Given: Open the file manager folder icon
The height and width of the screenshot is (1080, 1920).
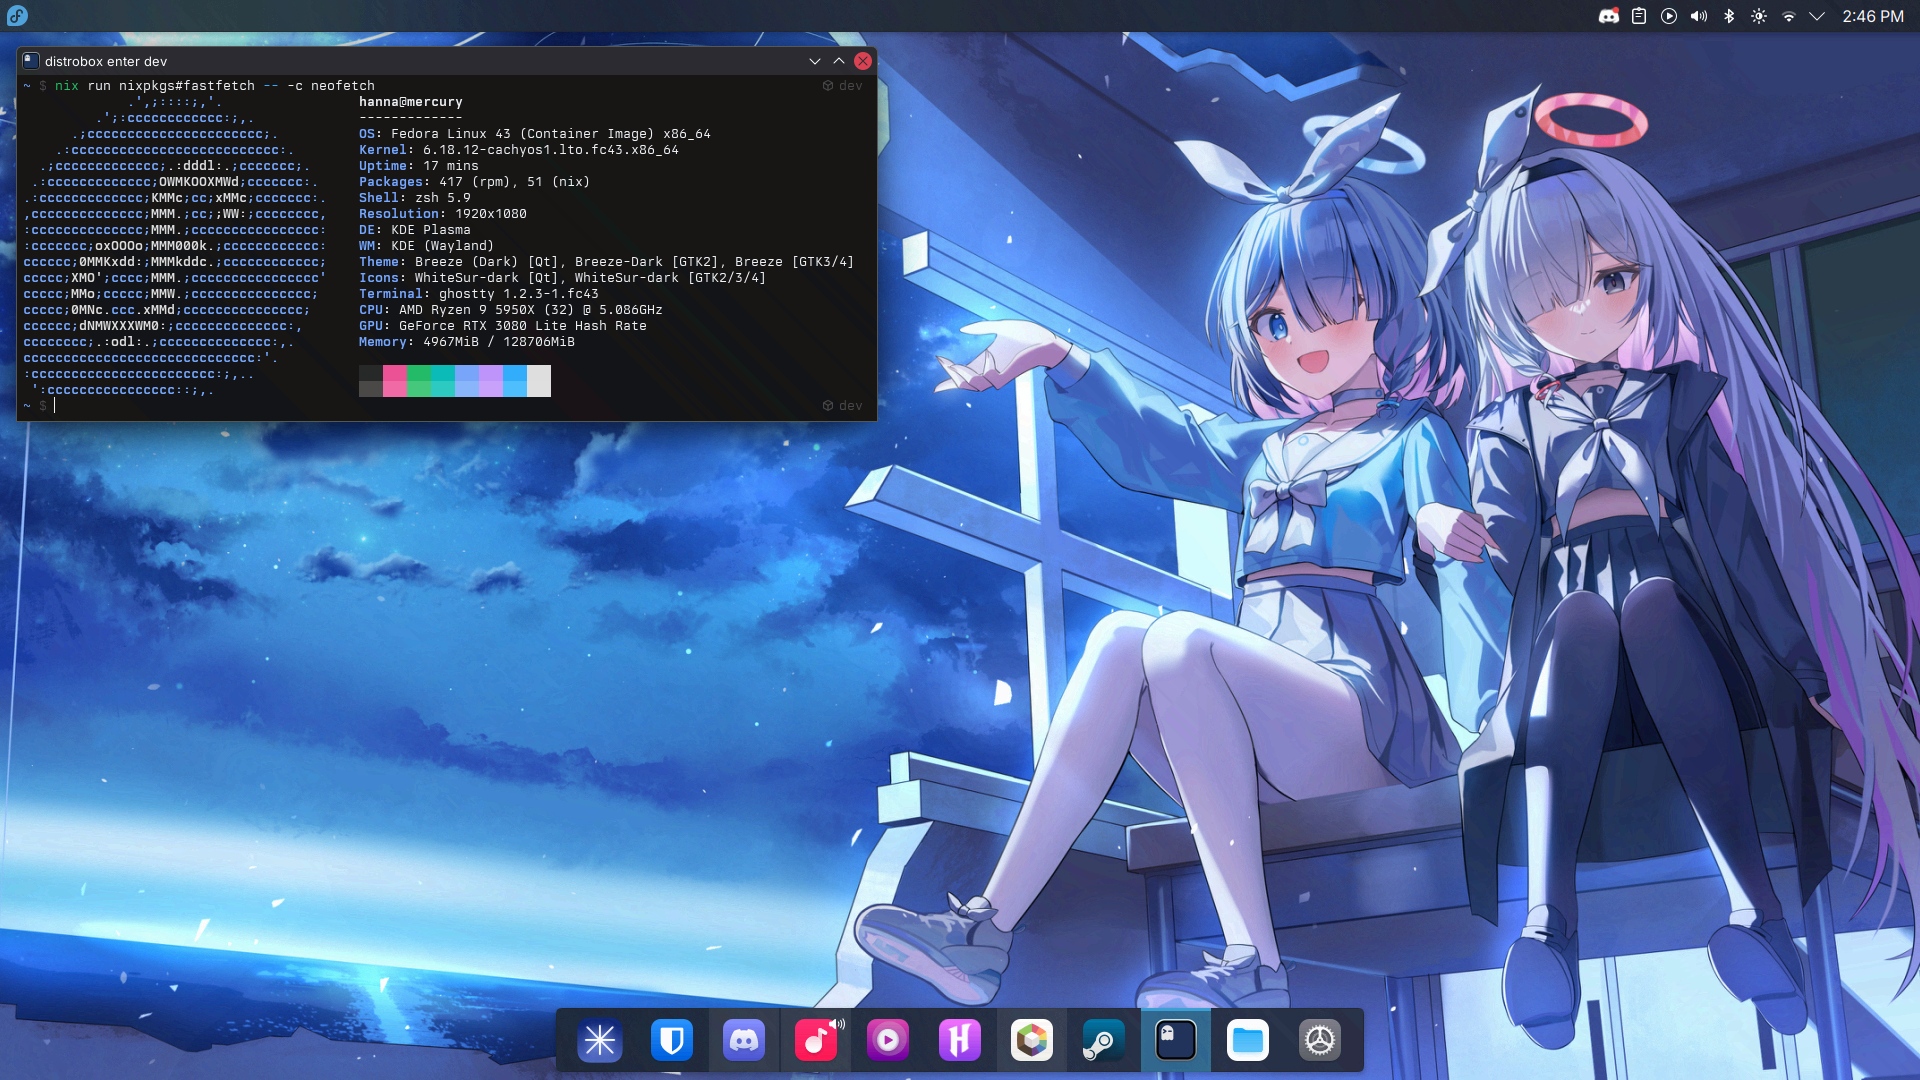Looking at the screenshot, I should click(x=1248, y=1040).
